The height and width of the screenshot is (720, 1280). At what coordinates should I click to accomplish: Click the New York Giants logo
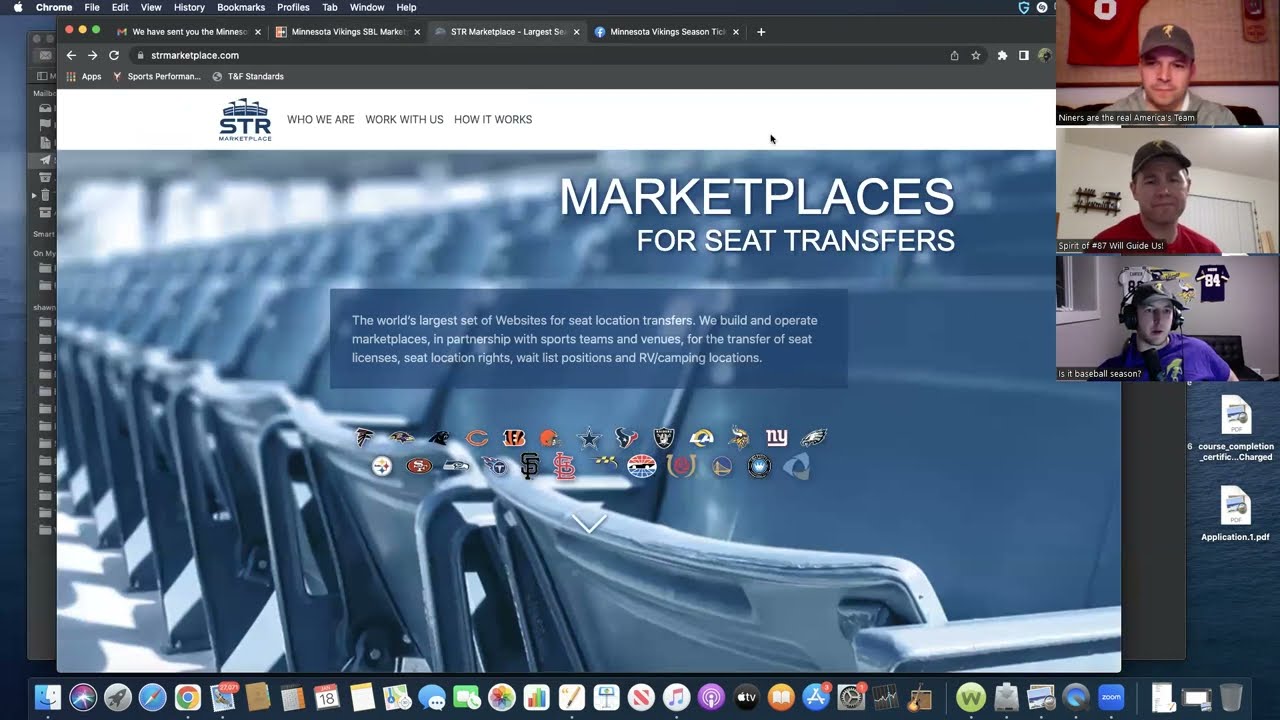[777, 438]
